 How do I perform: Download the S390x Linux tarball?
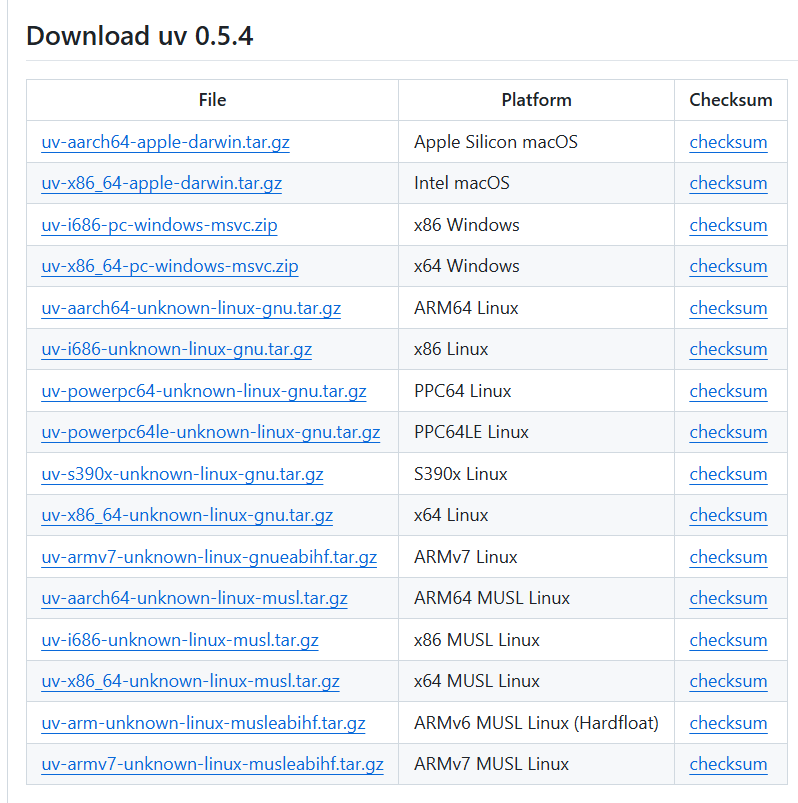(181, 474)
